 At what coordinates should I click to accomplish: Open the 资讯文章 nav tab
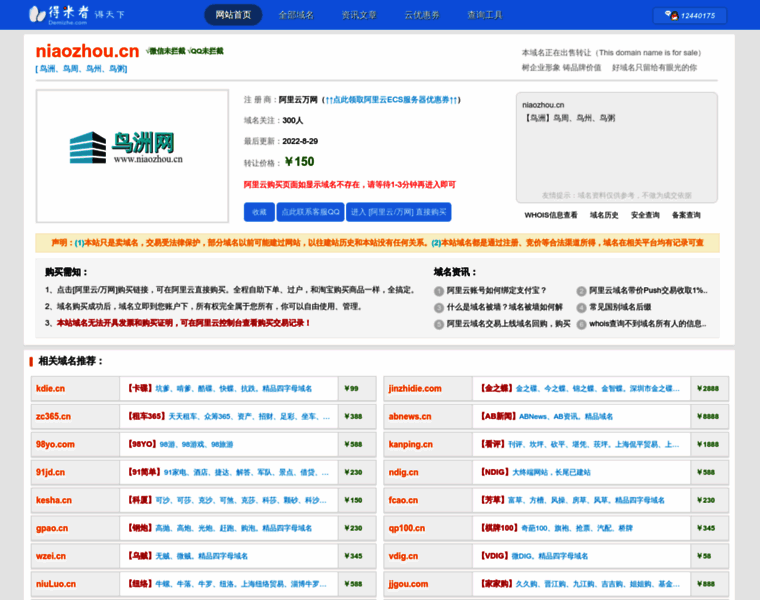click(359, 15)
